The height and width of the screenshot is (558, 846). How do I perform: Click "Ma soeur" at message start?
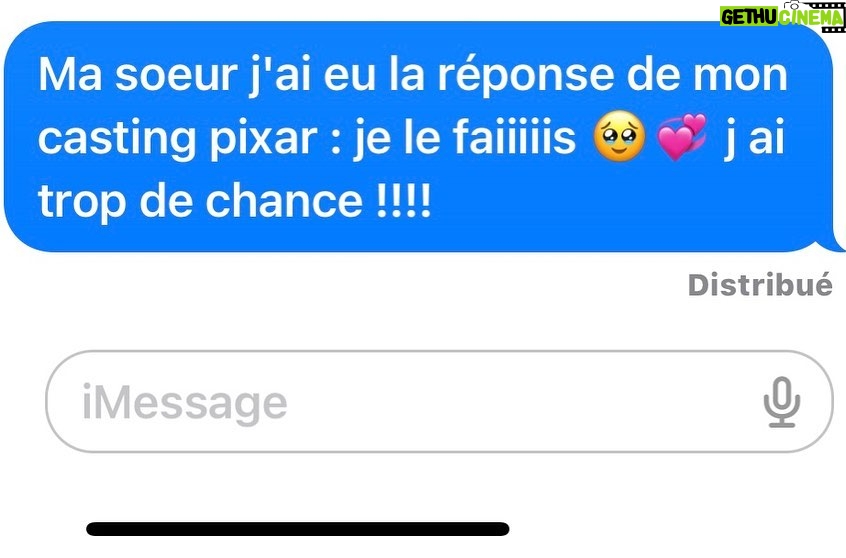pyautogui.click(x=138, y=74)
